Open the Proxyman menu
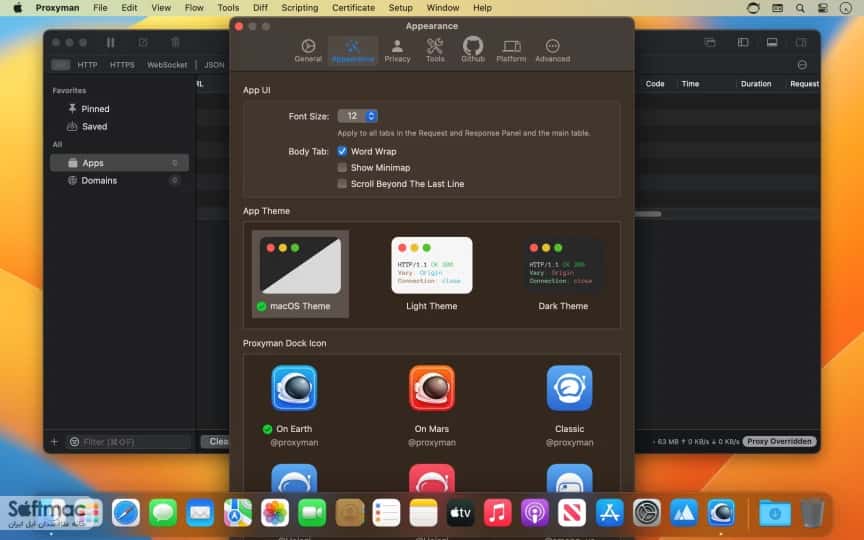The height and width of the screenshot is (540, 864). point(57,8)
